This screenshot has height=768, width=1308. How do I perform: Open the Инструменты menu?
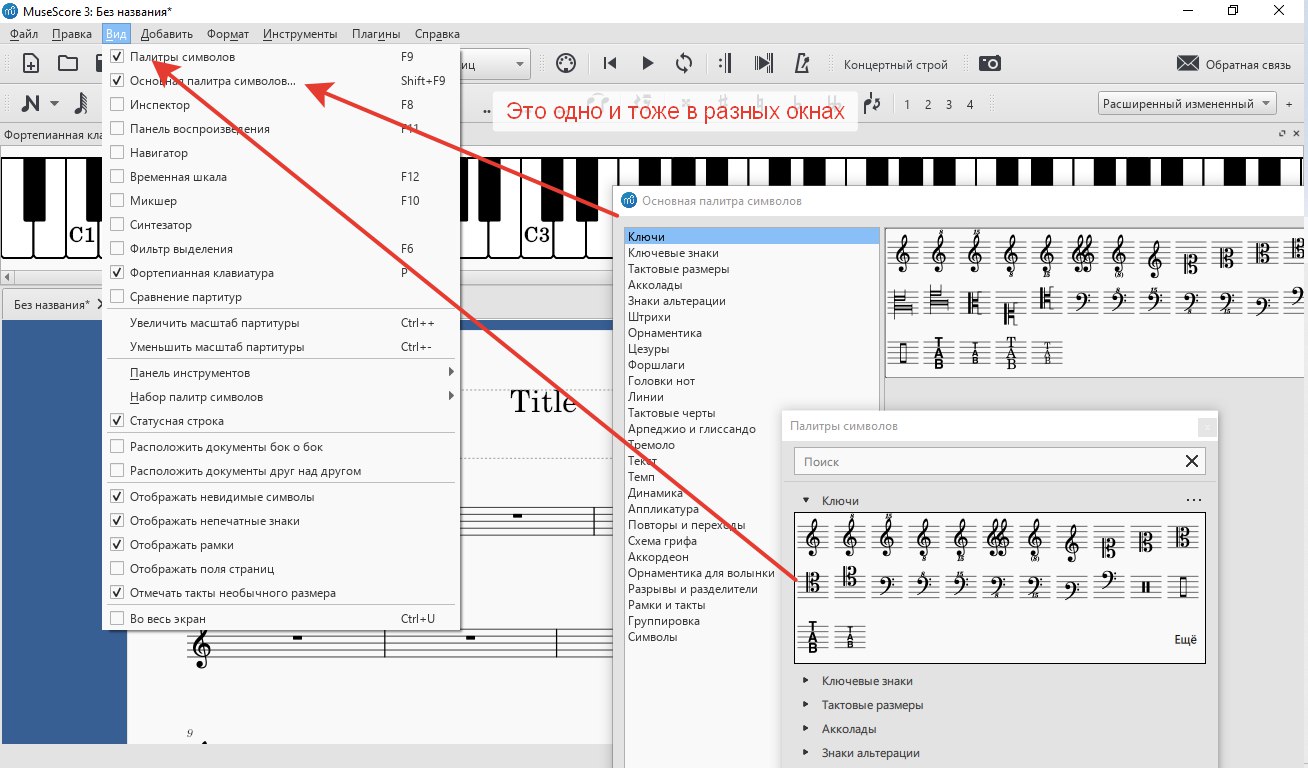(x=300, y=34)
